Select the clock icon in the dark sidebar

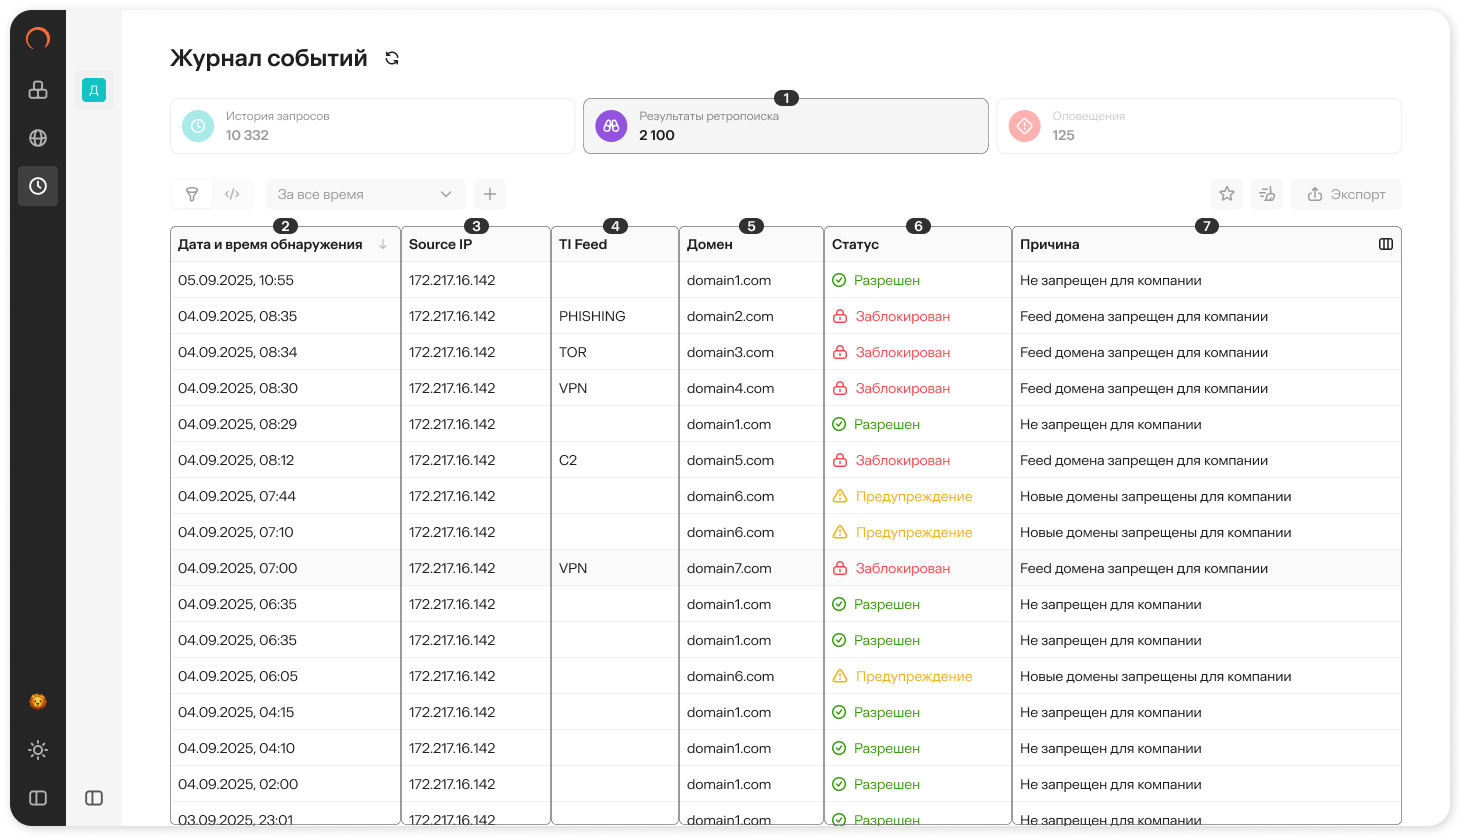point(38,186)
